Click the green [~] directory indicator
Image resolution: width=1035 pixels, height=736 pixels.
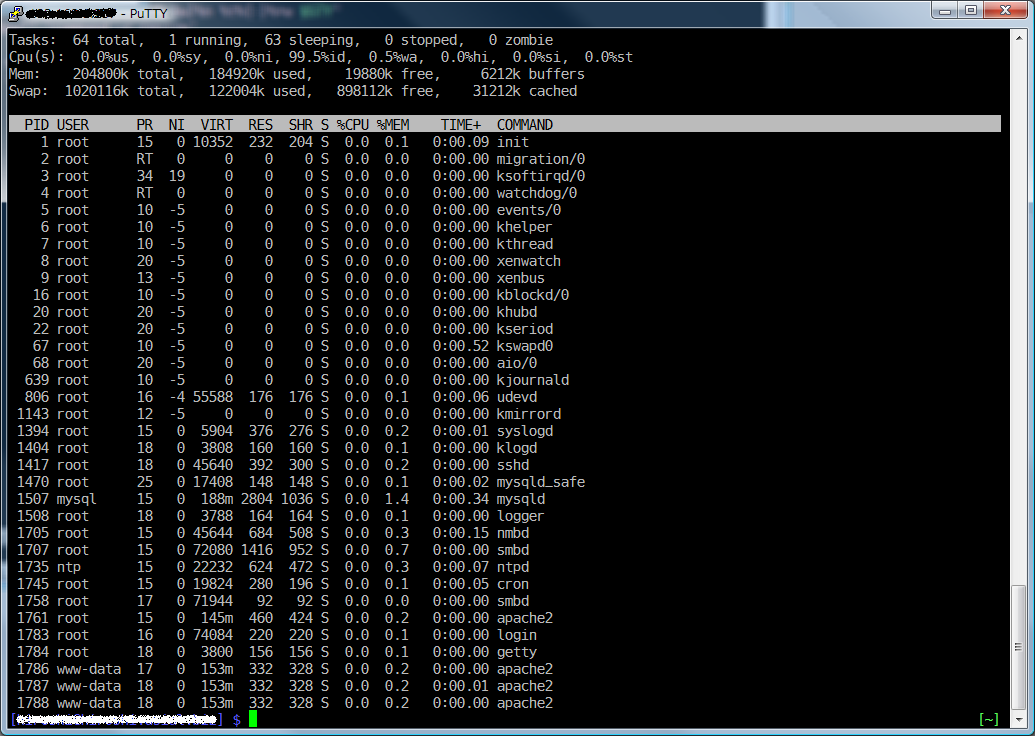point(989,719)
